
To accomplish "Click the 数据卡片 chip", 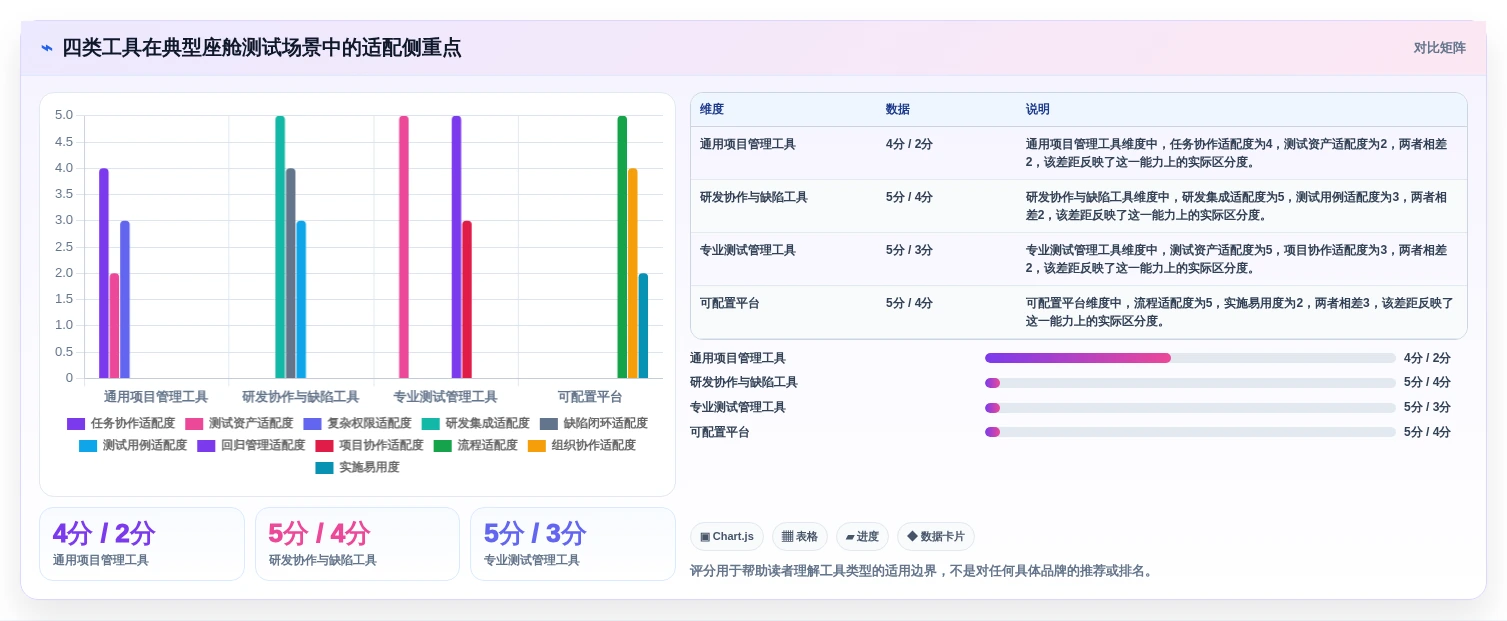I will pyautogui.click(x=936, y=537).
